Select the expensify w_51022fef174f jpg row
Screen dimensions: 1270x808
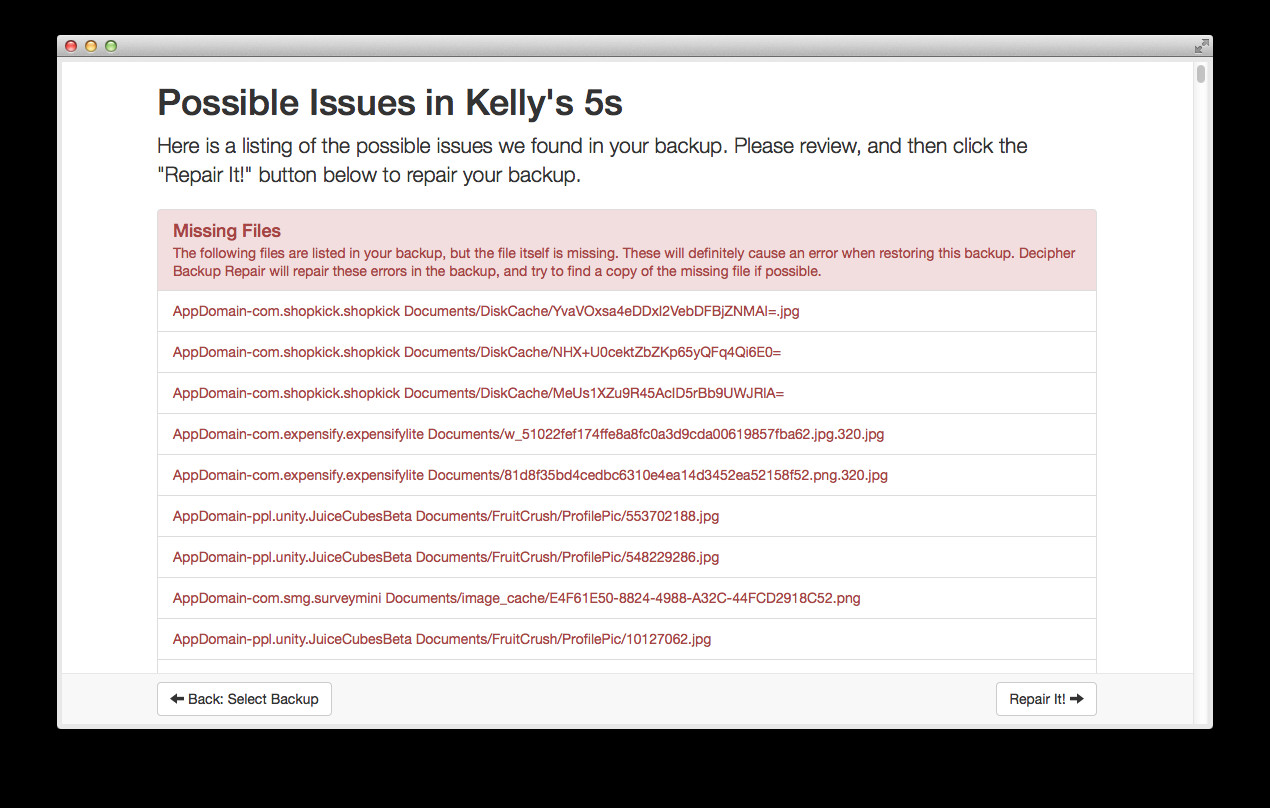pos(627,434)
